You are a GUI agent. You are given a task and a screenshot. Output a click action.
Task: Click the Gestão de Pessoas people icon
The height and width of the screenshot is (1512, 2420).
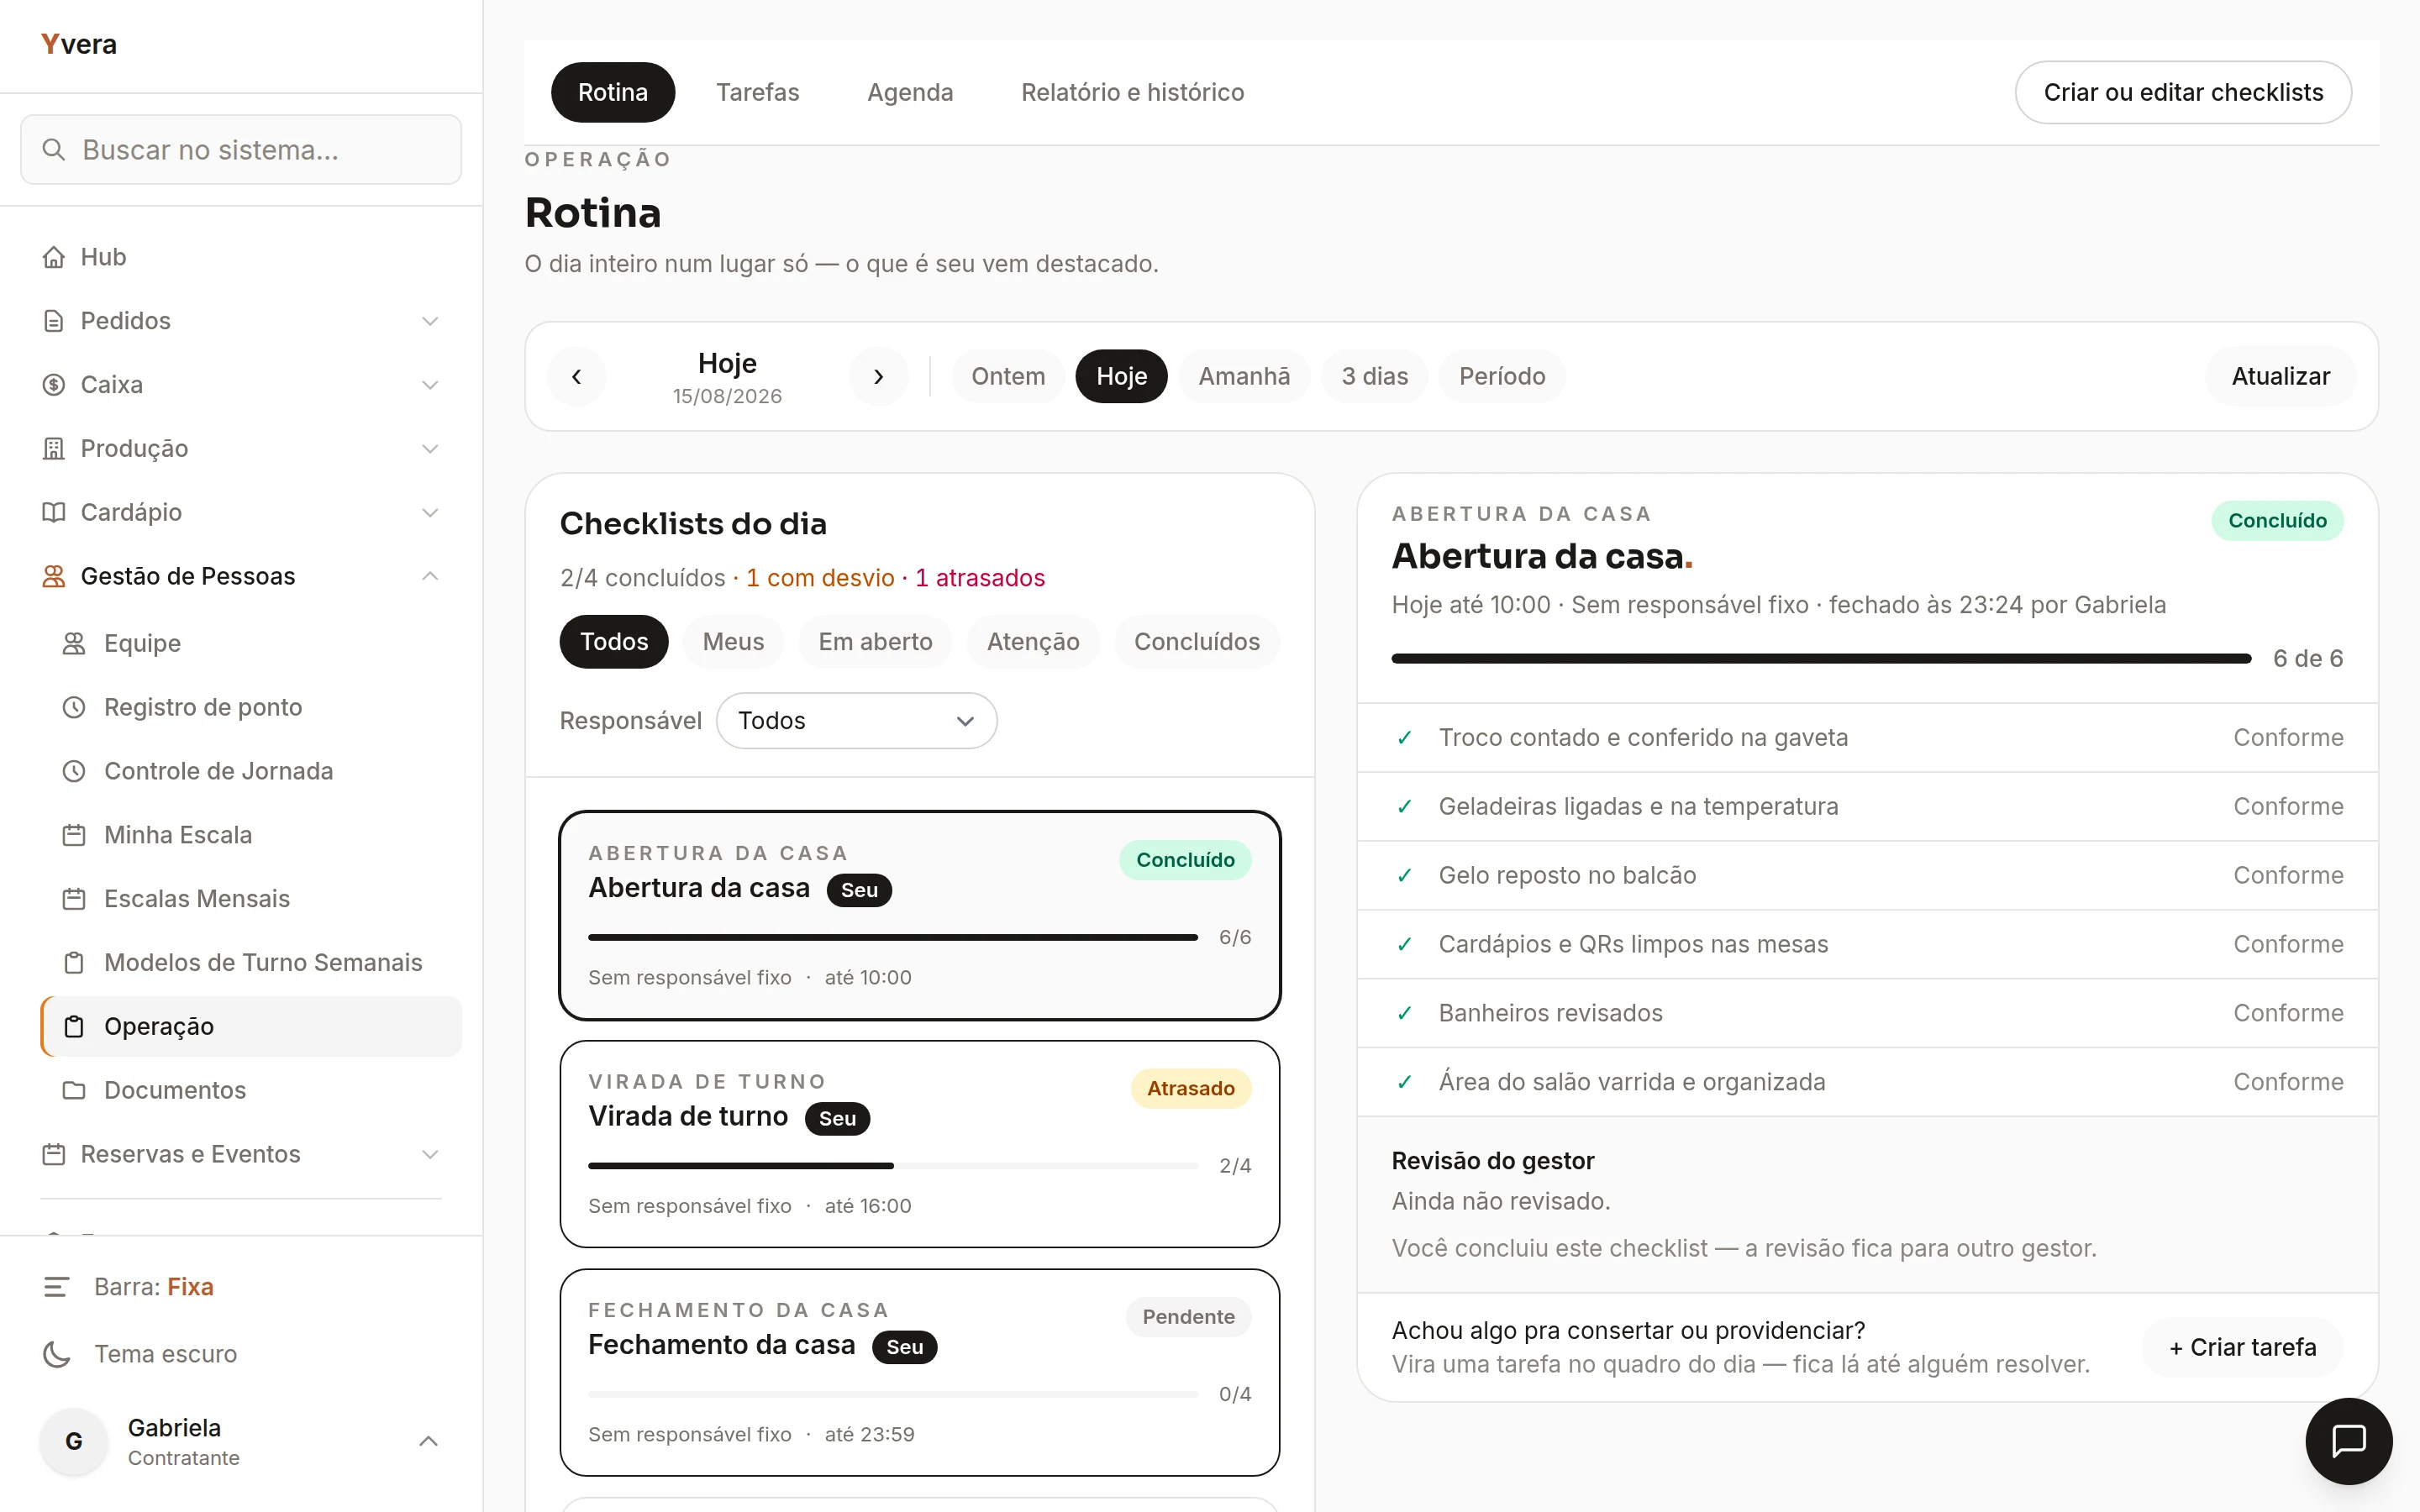[x=54, y=576]
